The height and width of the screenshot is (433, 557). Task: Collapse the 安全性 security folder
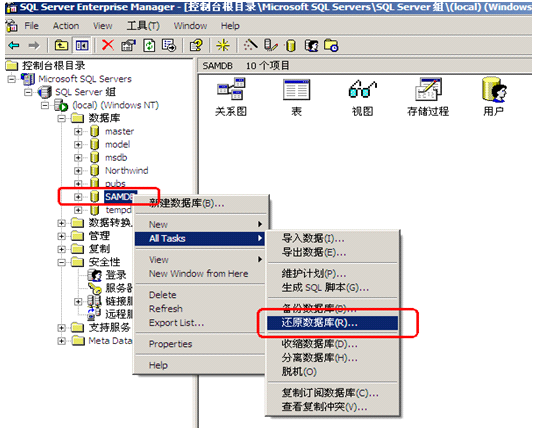[61, 262]
